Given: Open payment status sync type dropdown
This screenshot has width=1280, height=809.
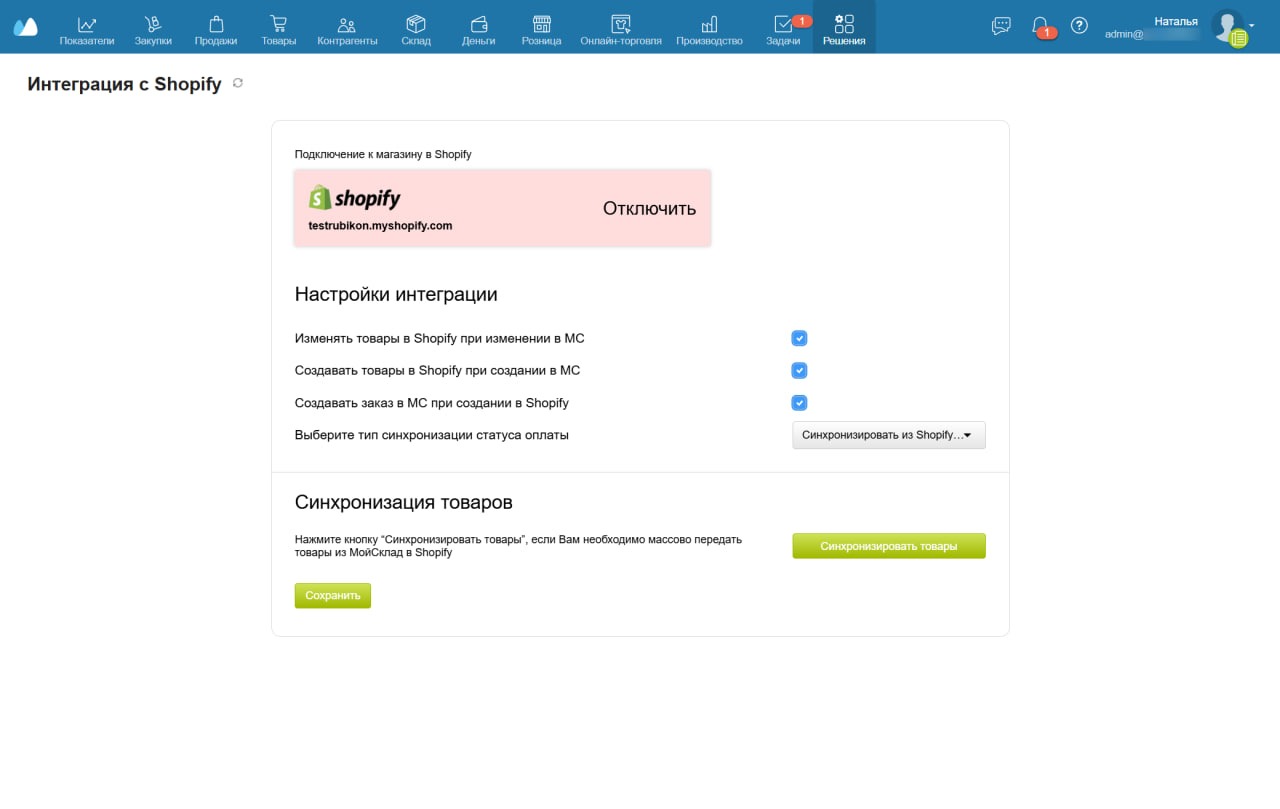Looking at the screenshot, I should coord(889,435).
